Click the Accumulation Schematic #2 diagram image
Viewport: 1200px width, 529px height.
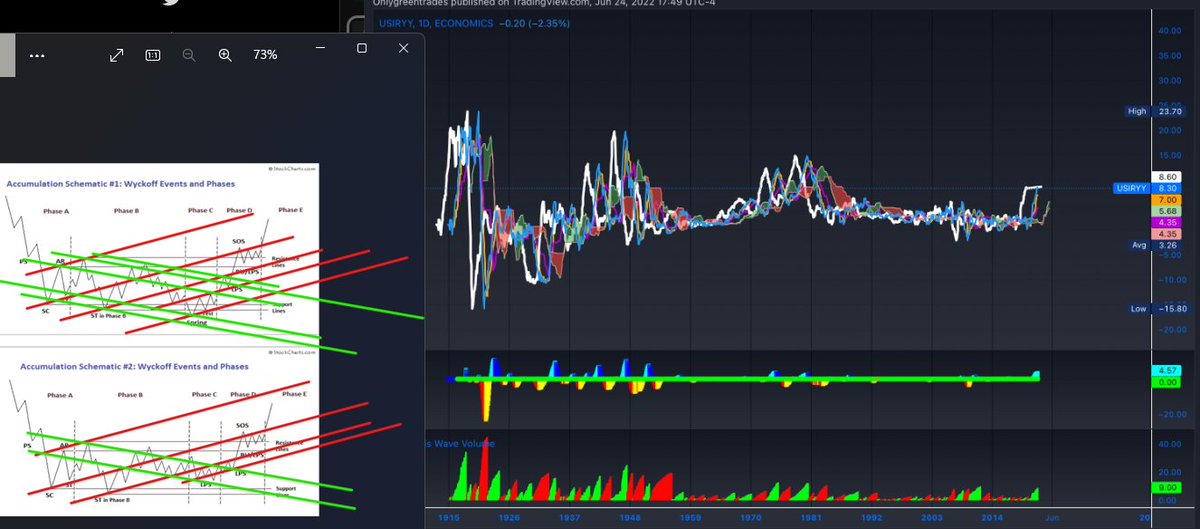[160, 433]
